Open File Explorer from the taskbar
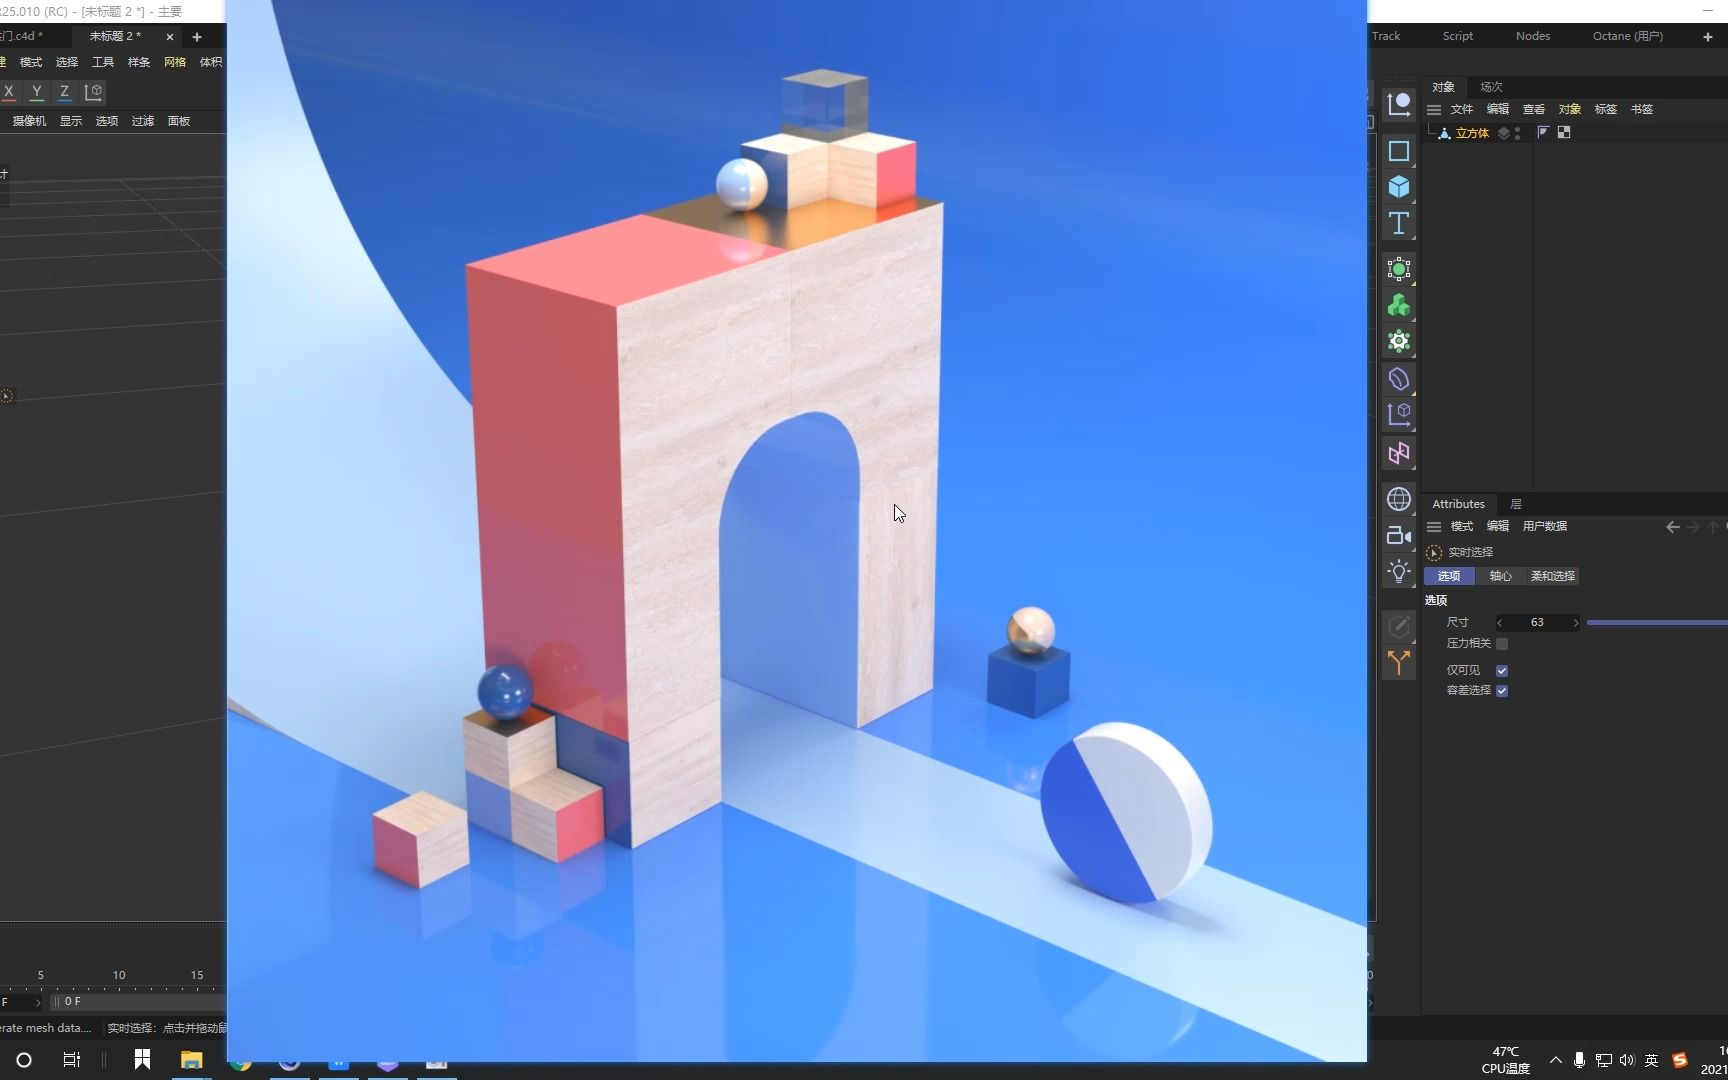 [191, 1060]
